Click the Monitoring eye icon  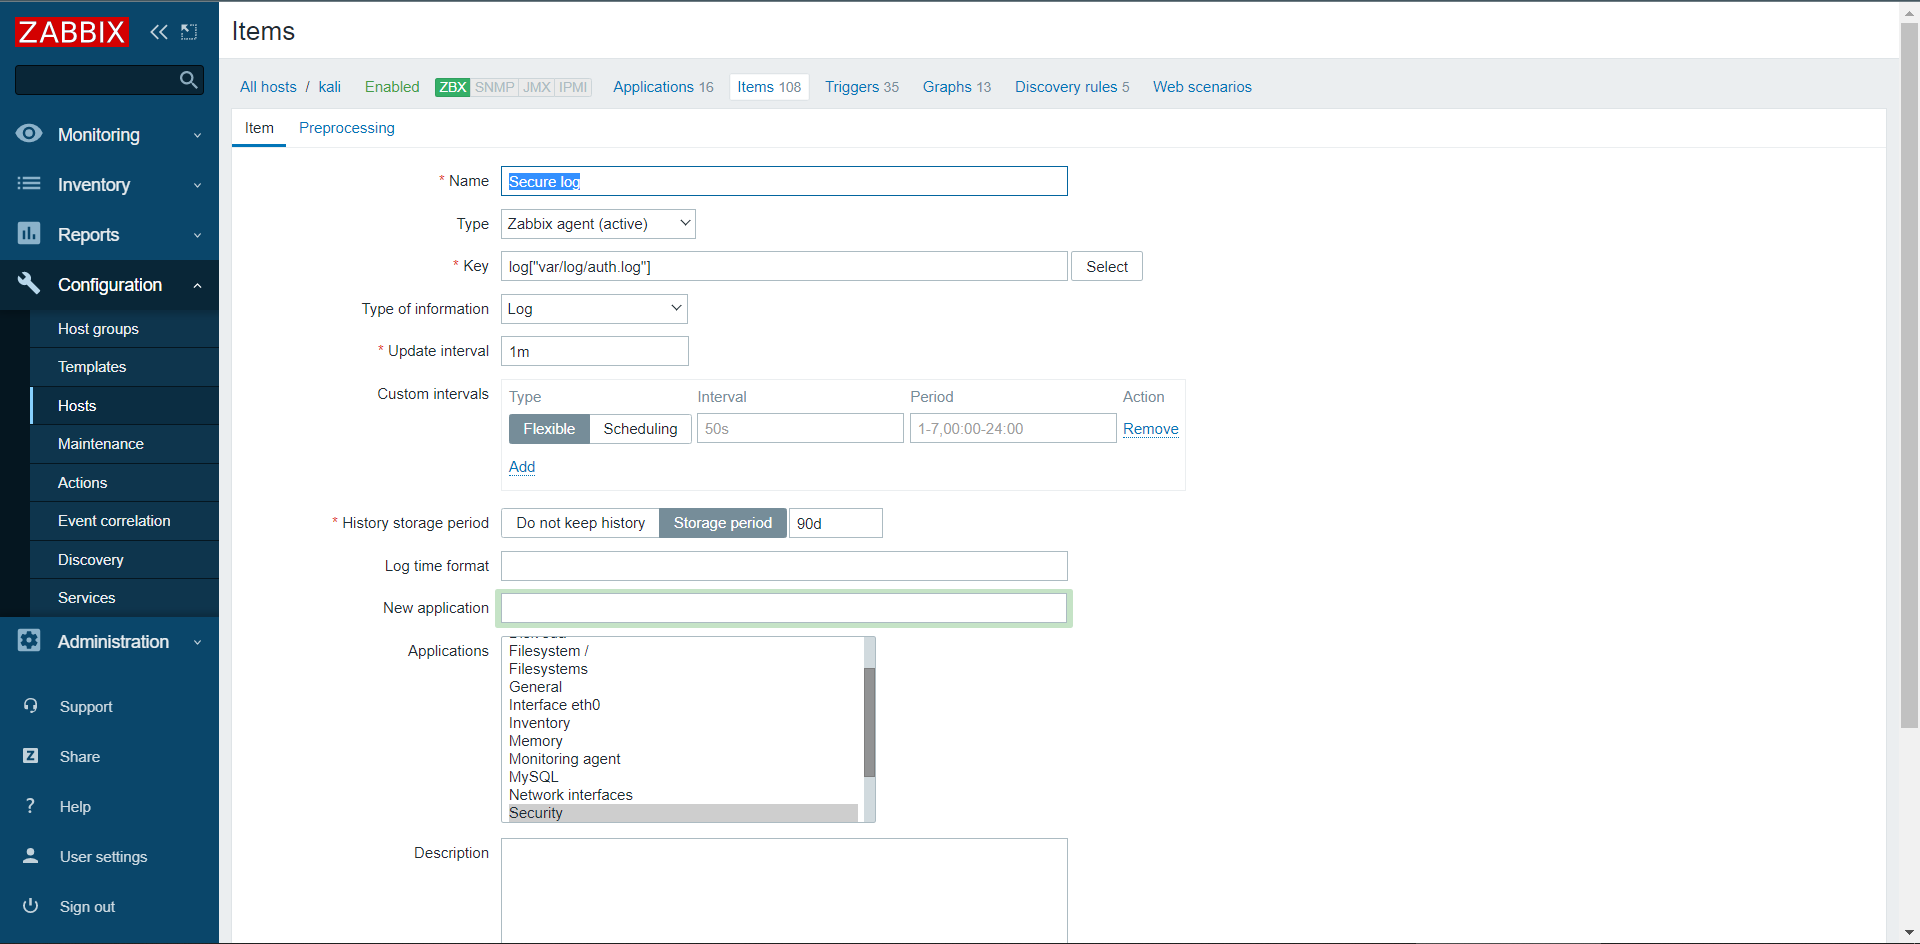[29, 133]
